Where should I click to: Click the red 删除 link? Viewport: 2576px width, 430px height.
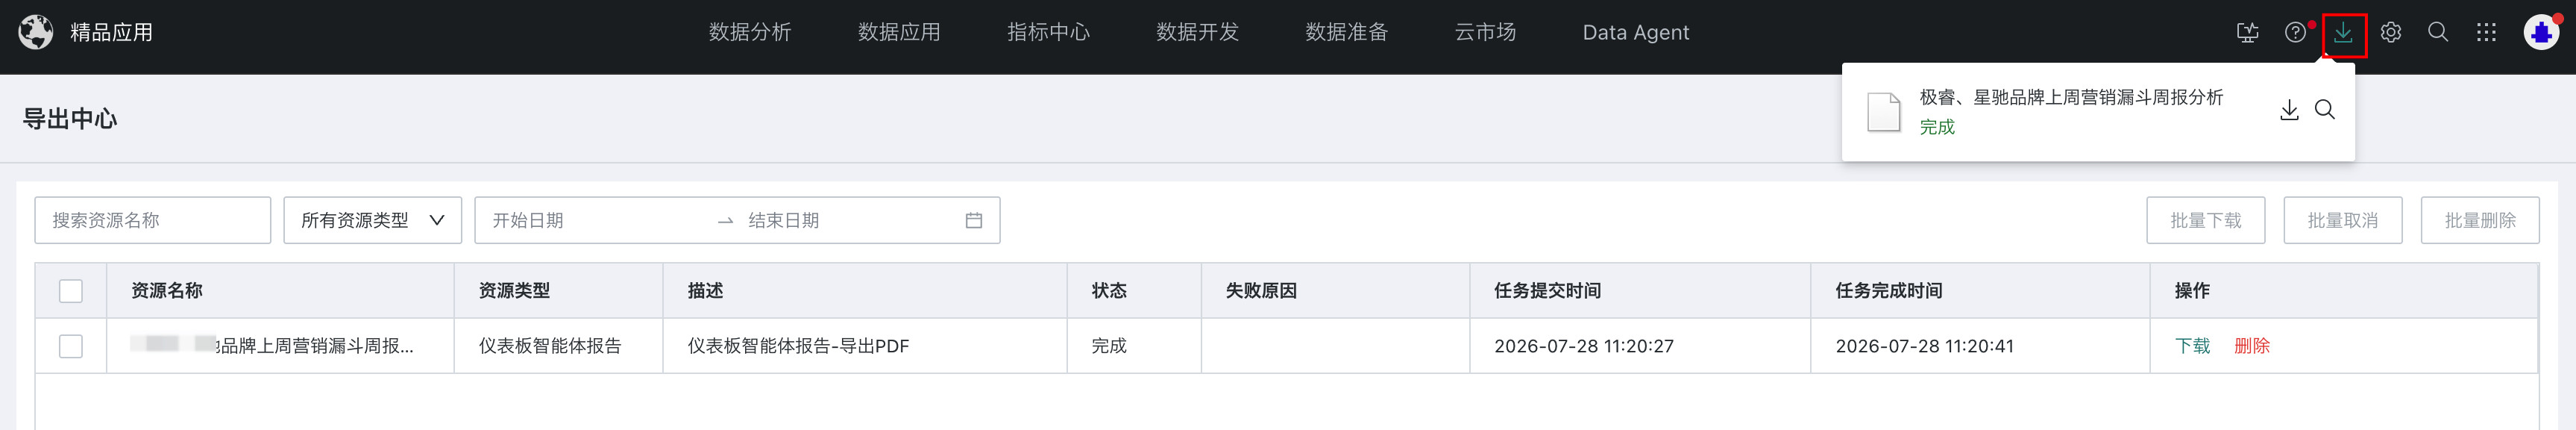(x=2252, y=346)
